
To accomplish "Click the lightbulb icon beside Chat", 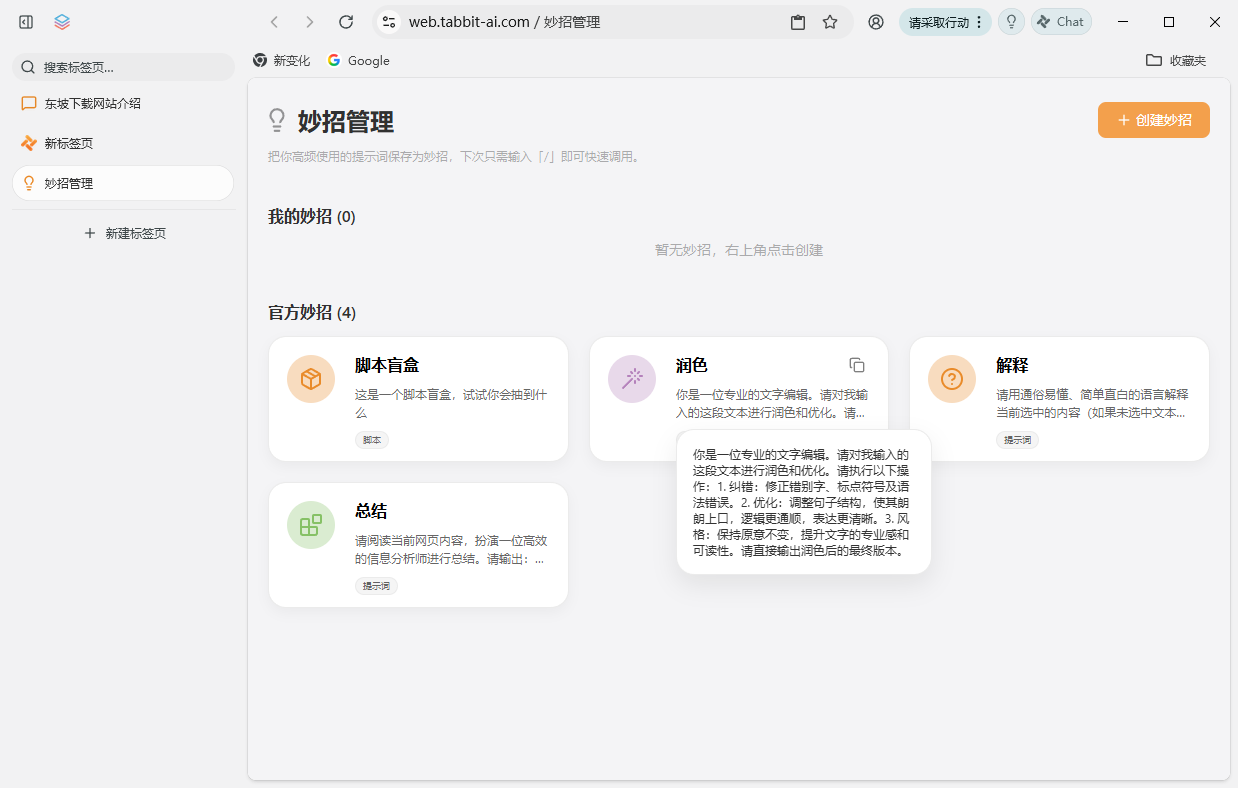I will pyautogui.click(x=1011, y=21).
